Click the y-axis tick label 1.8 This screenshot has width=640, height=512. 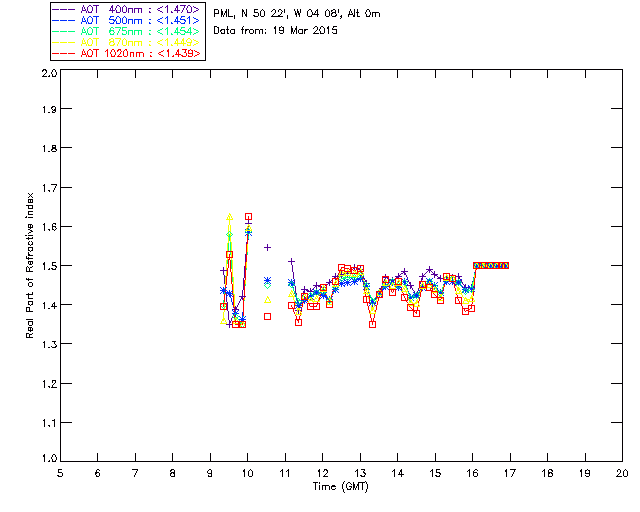pyautogui.click(x=49, y=148)
